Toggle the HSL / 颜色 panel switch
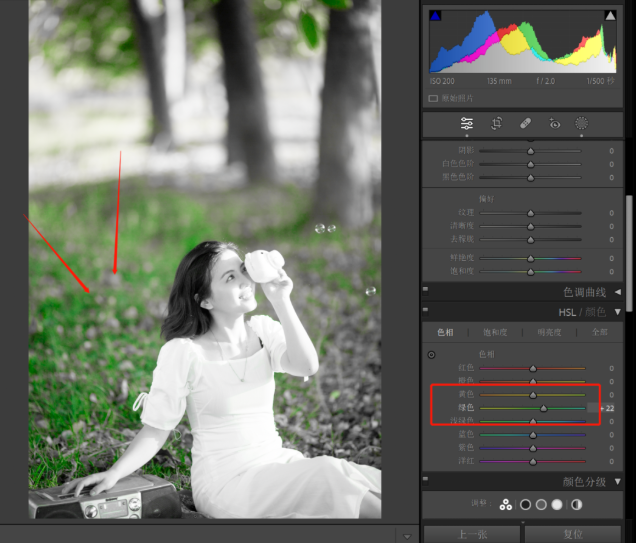Screen dimensions: 636x543 tap(425, 310)
